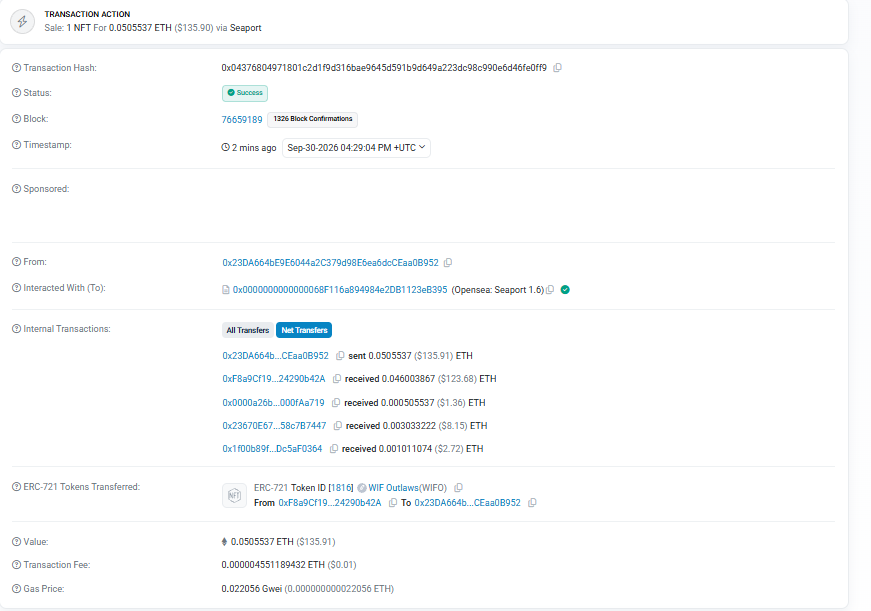Open the Seaport 1.6 contract address link

point(339,290)
